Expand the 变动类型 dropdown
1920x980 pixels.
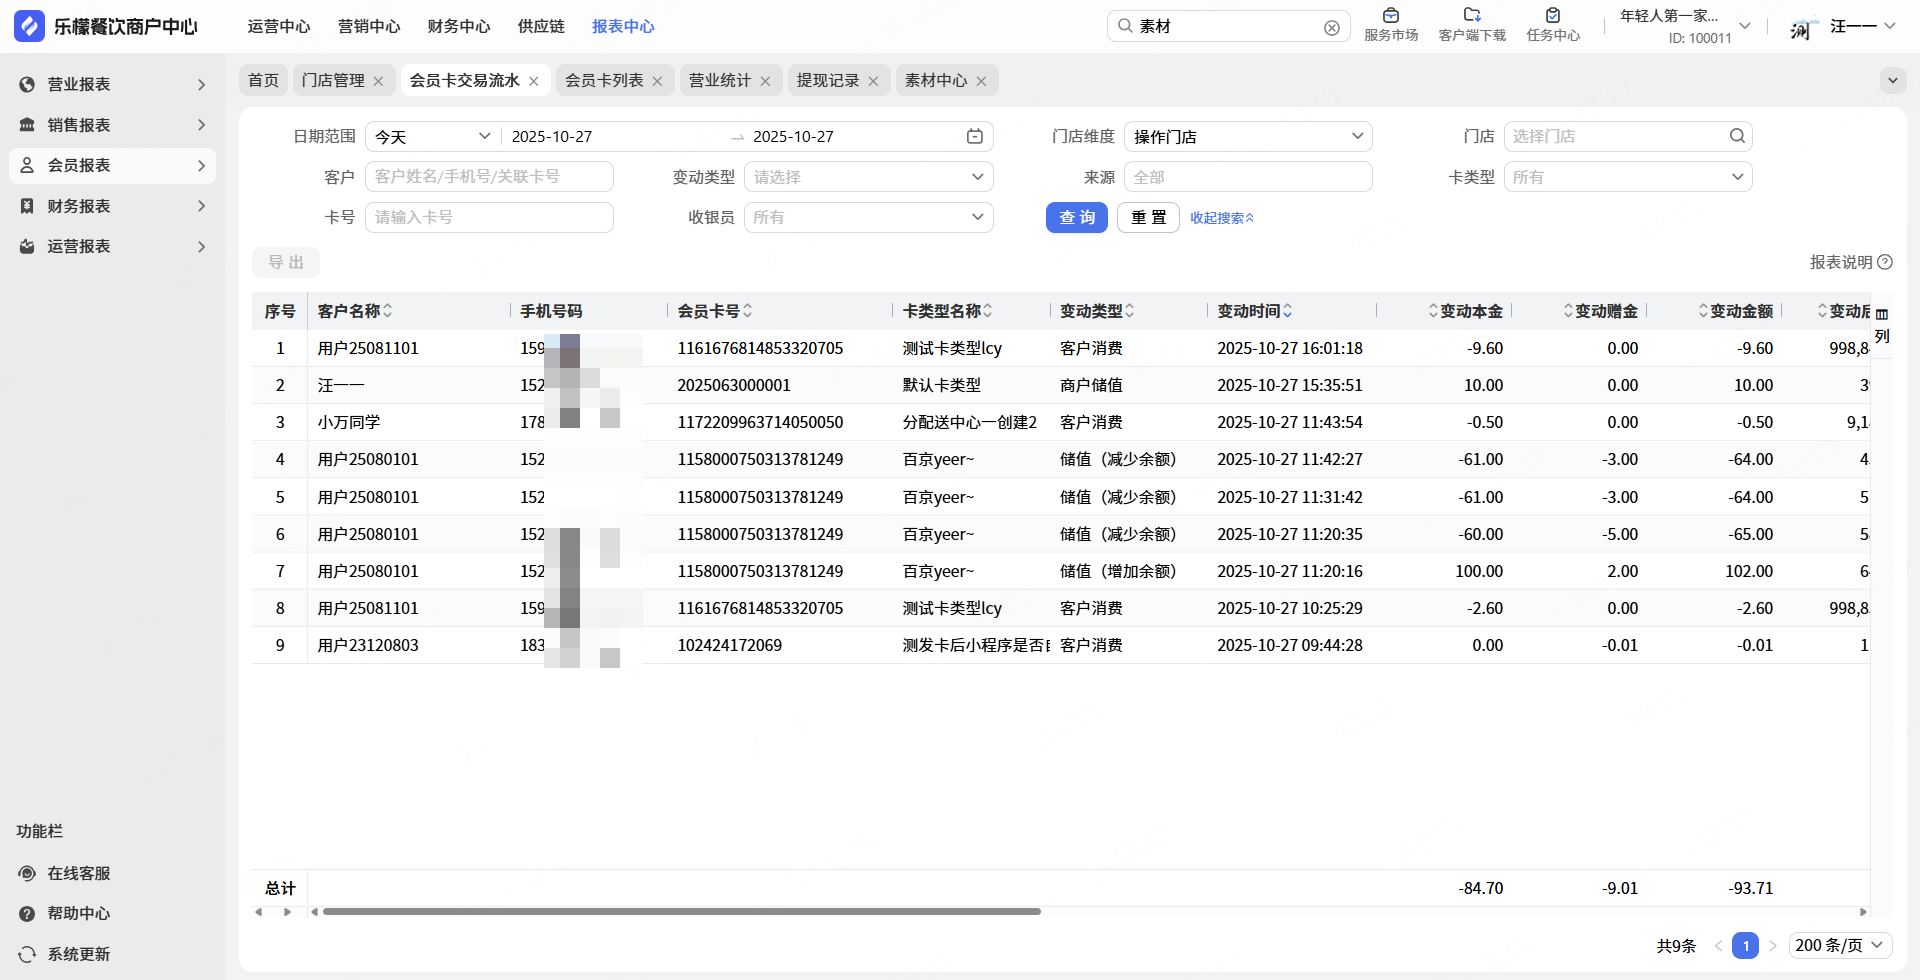point(868,177)
